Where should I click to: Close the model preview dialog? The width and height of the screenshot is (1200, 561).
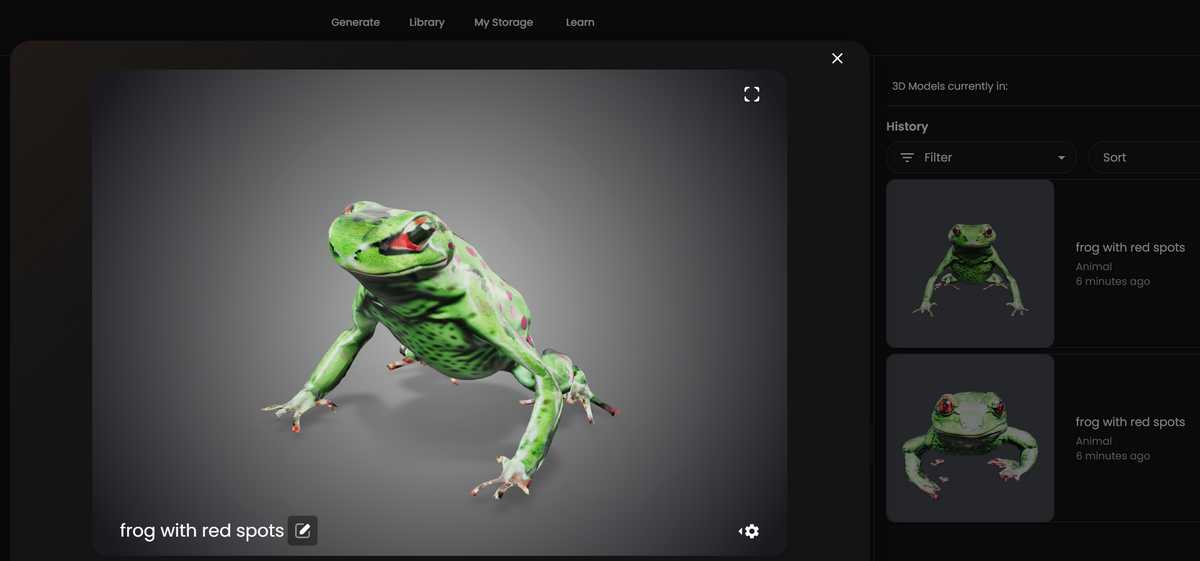pyautogui.click(x=837, y=58)
